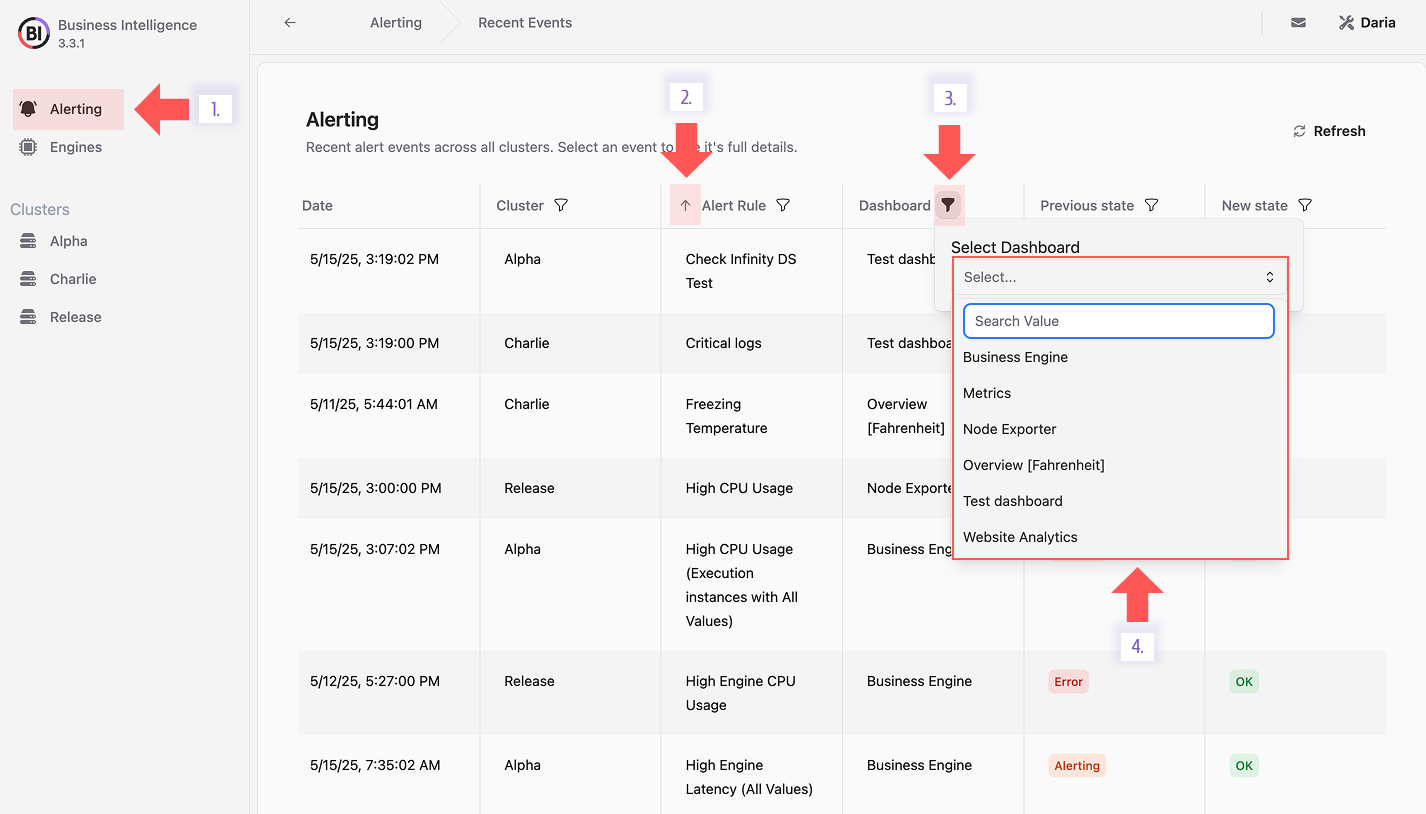Click the Release cluster server icon
This screenshot has height=814, width=1426.
coord(28,317)
